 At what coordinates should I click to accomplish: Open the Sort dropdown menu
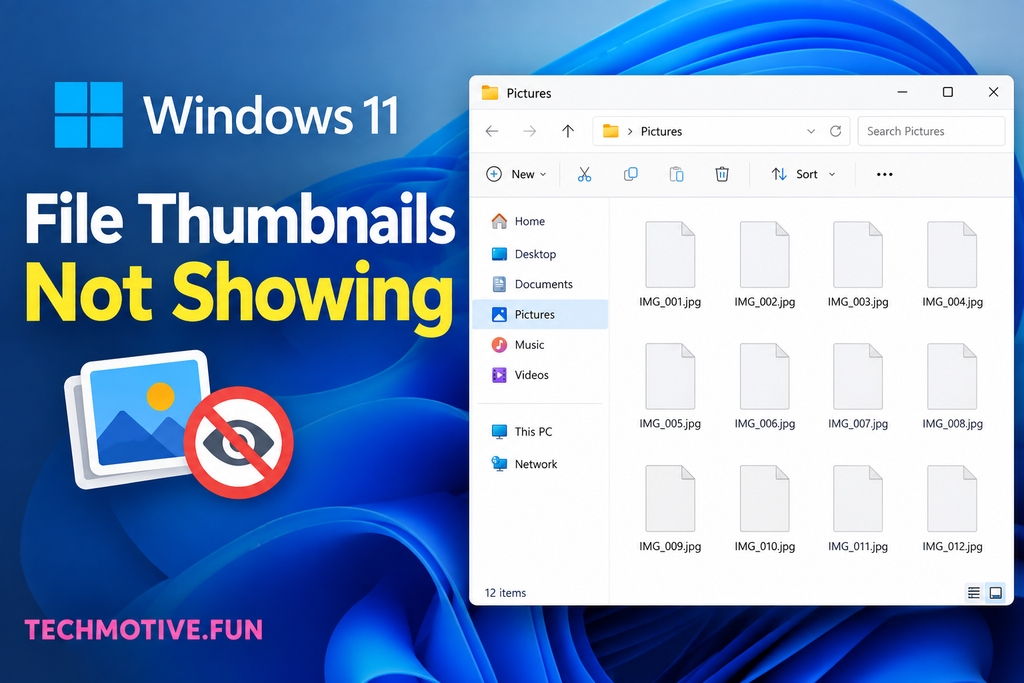point(803,174)
